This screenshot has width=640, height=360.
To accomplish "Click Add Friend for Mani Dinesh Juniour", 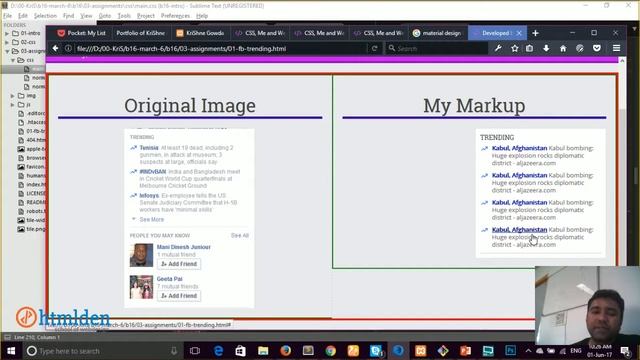I will click(x=179, y=264).
